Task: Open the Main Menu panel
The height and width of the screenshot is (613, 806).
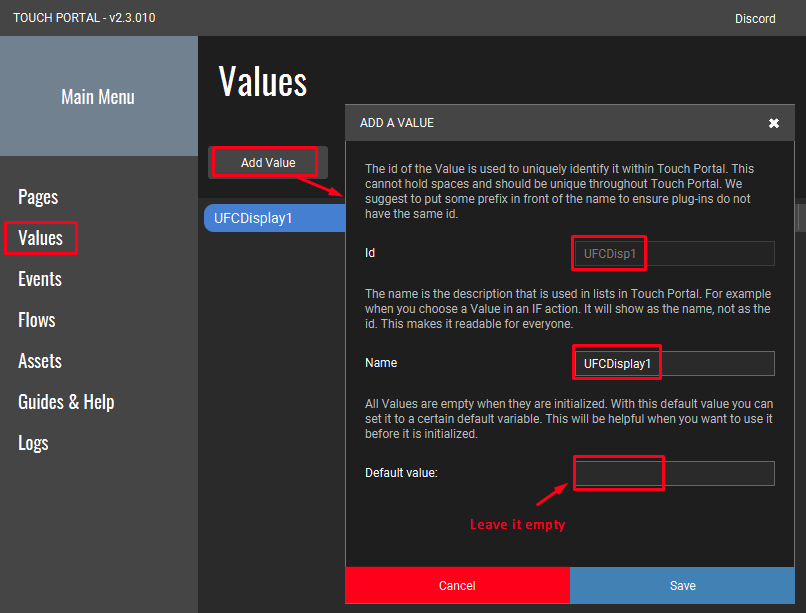Action: click(x=98, y=96)
